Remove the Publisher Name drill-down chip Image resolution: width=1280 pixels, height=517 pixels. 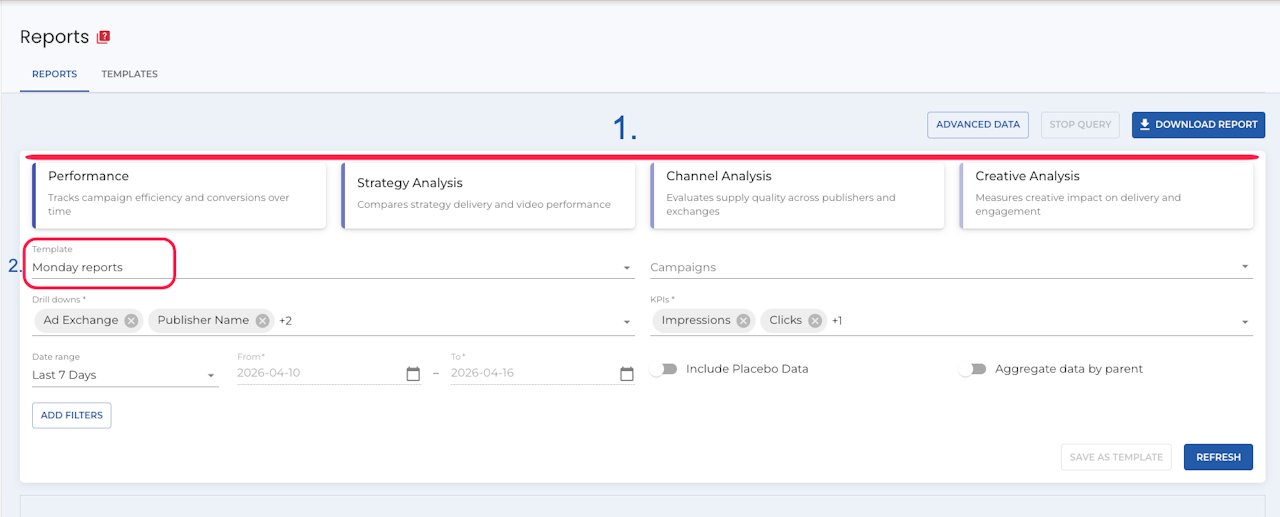click(x=262, y=320)
